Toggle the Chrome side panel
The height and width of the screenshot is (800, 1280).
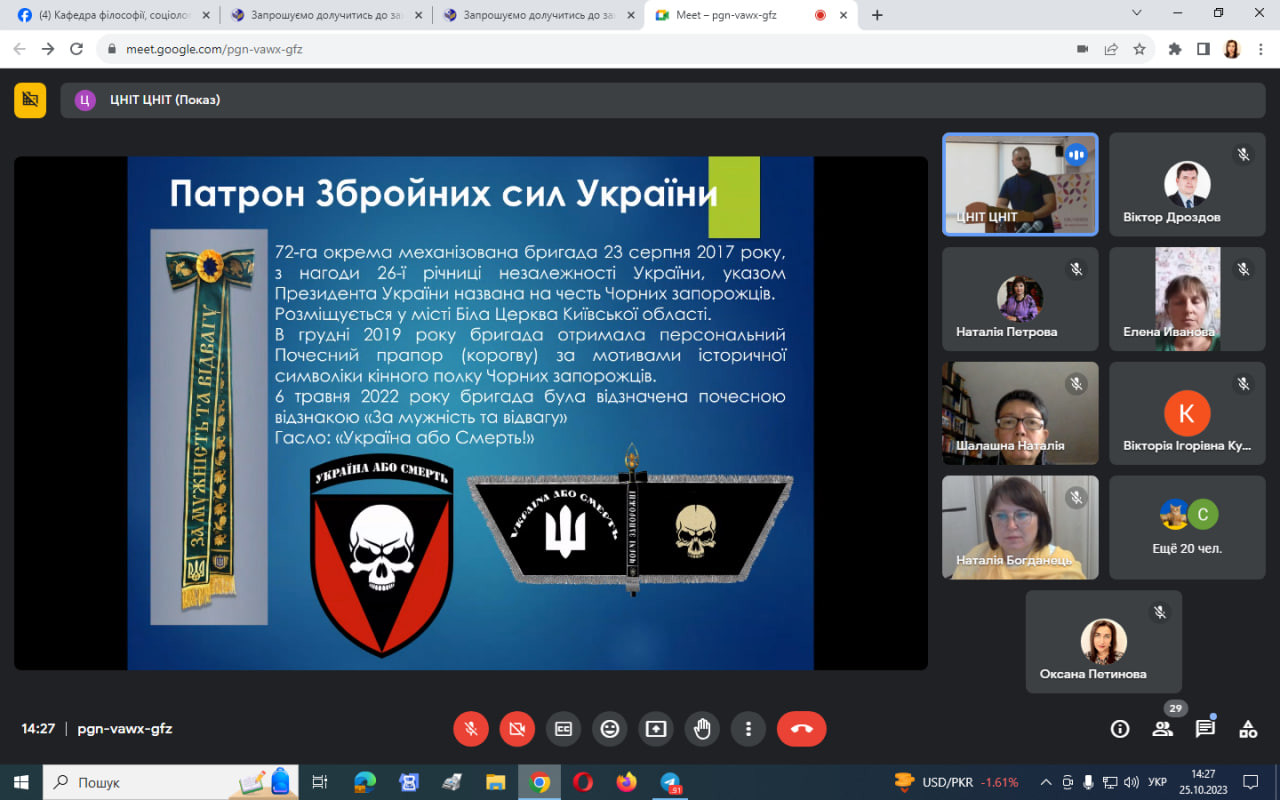1203,49
